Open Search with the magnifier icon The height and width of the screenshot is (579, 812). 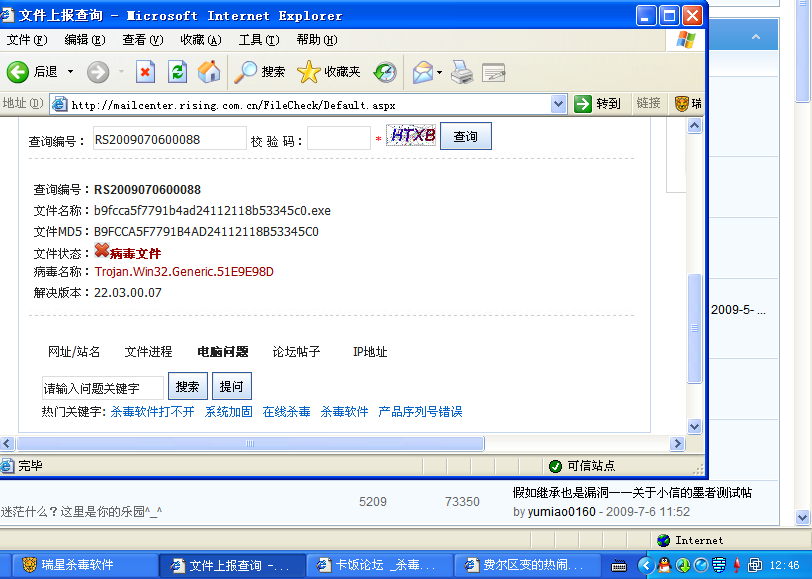(x=245, y=72)
